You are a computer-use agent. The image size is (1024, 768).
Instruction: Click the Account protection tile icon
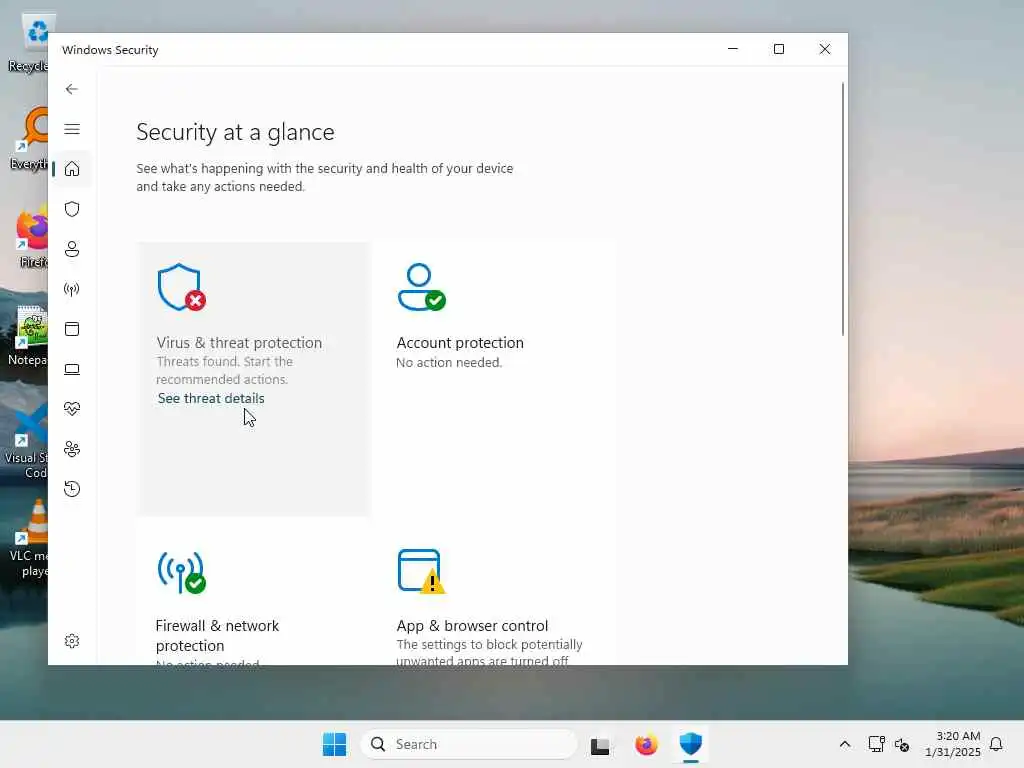click(421, 287)
